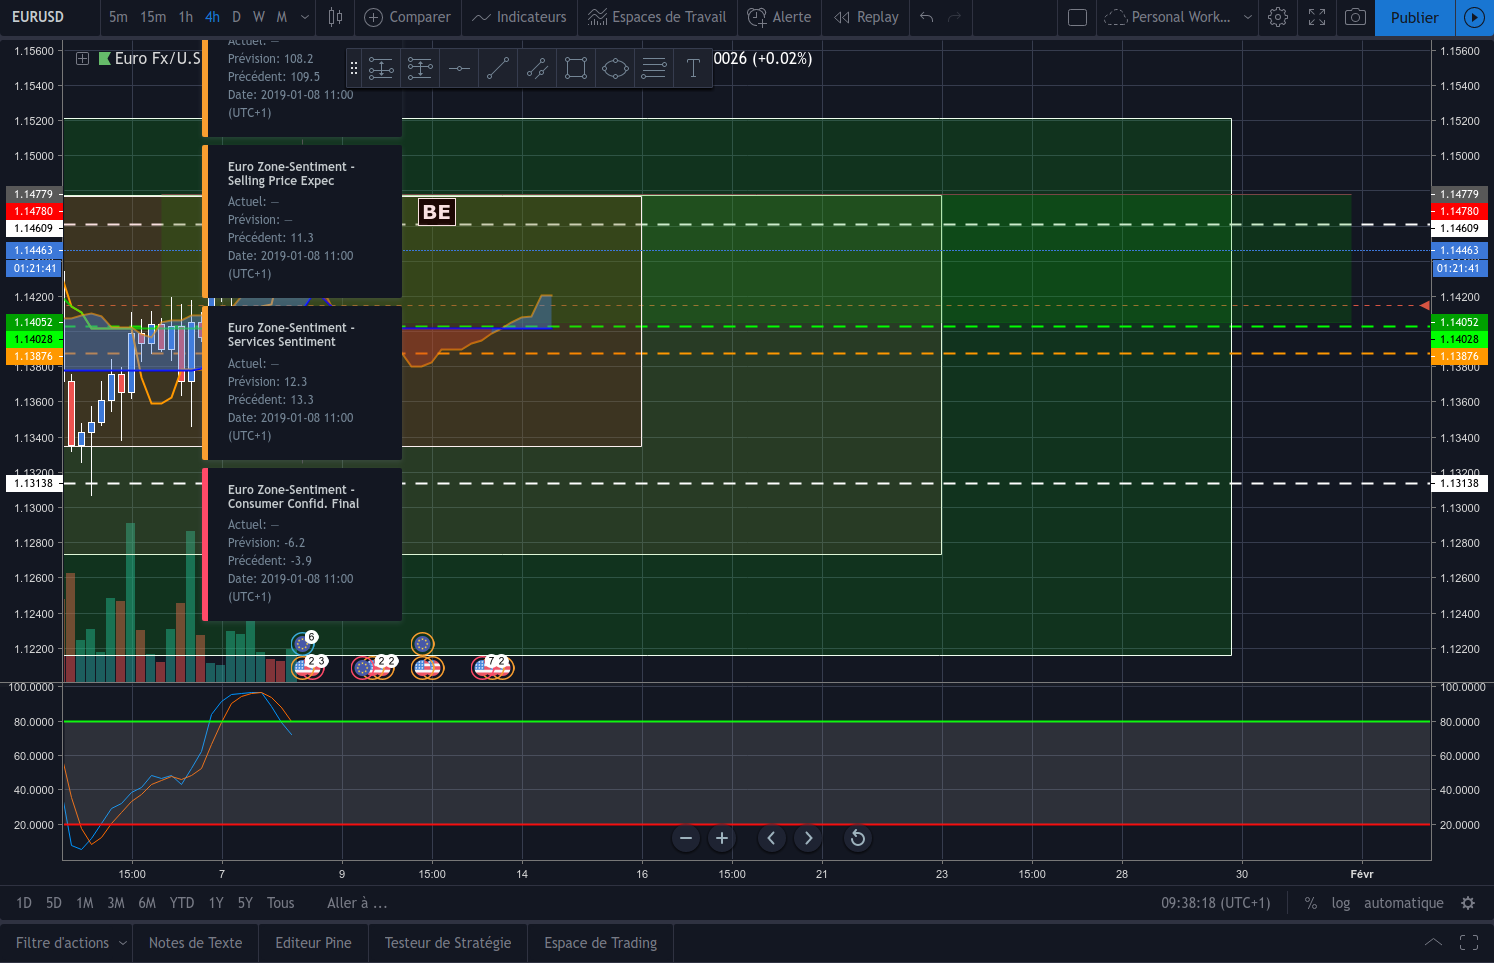This screenshot has height=963, width=1494.
Task: Open the Testeur de Stratégie tab
Action: point(447,943)
